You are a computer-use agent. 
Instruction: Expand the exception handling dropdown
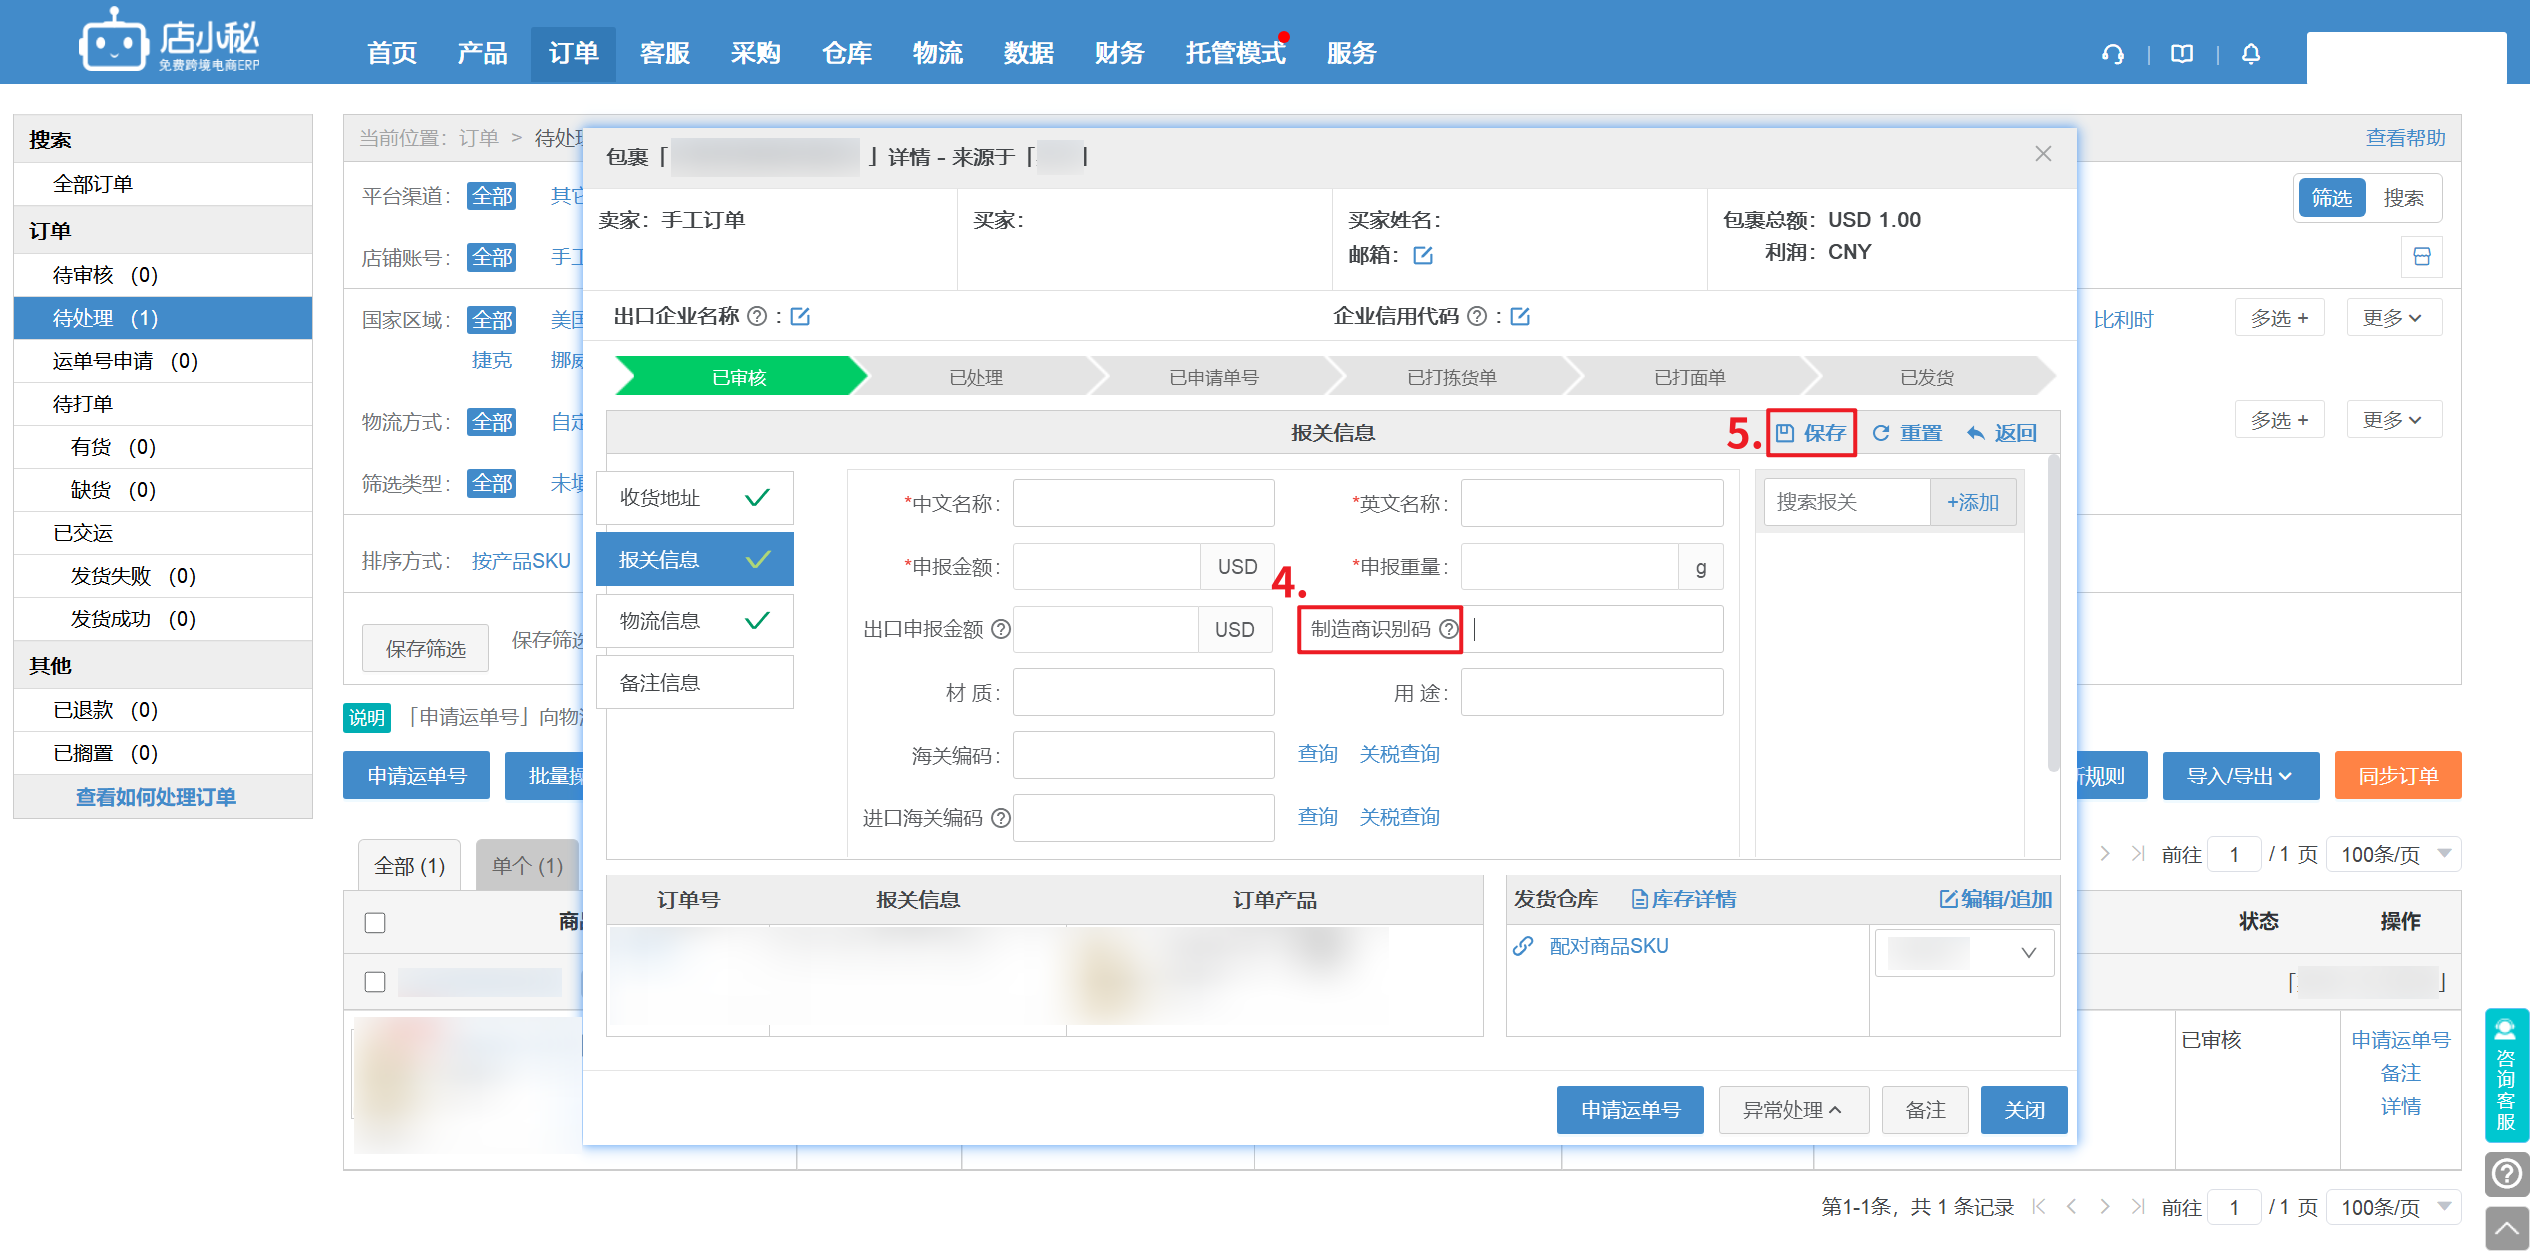(1792, 1110)
